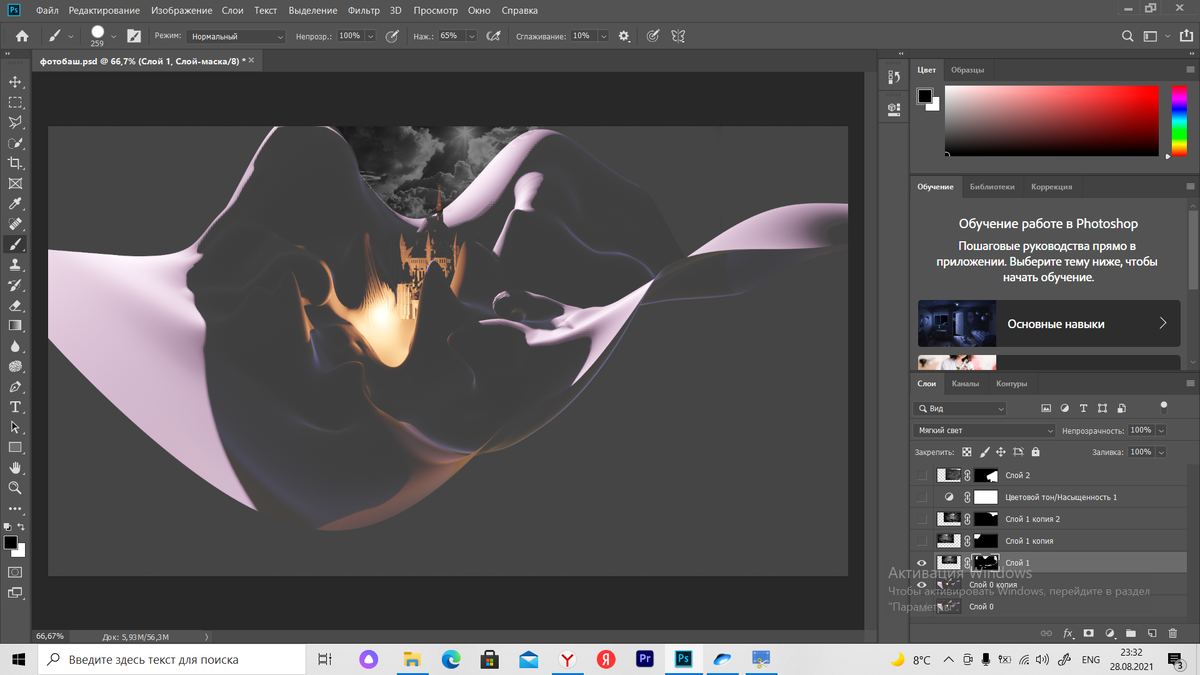Image resolution: width=1200 pixels, height=675 pixels.
Task: Select the Eraser tool
Action: click(15, 305)
